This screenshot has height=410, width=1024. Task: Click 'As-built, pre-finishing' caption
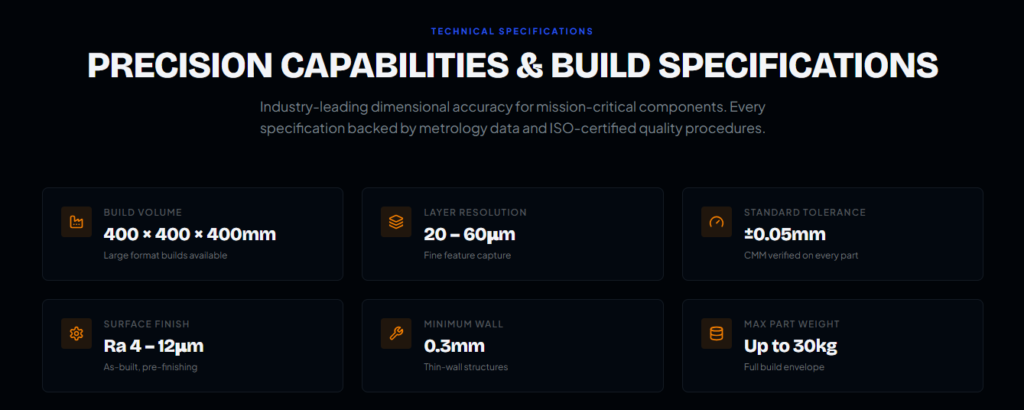pos(151,367)
